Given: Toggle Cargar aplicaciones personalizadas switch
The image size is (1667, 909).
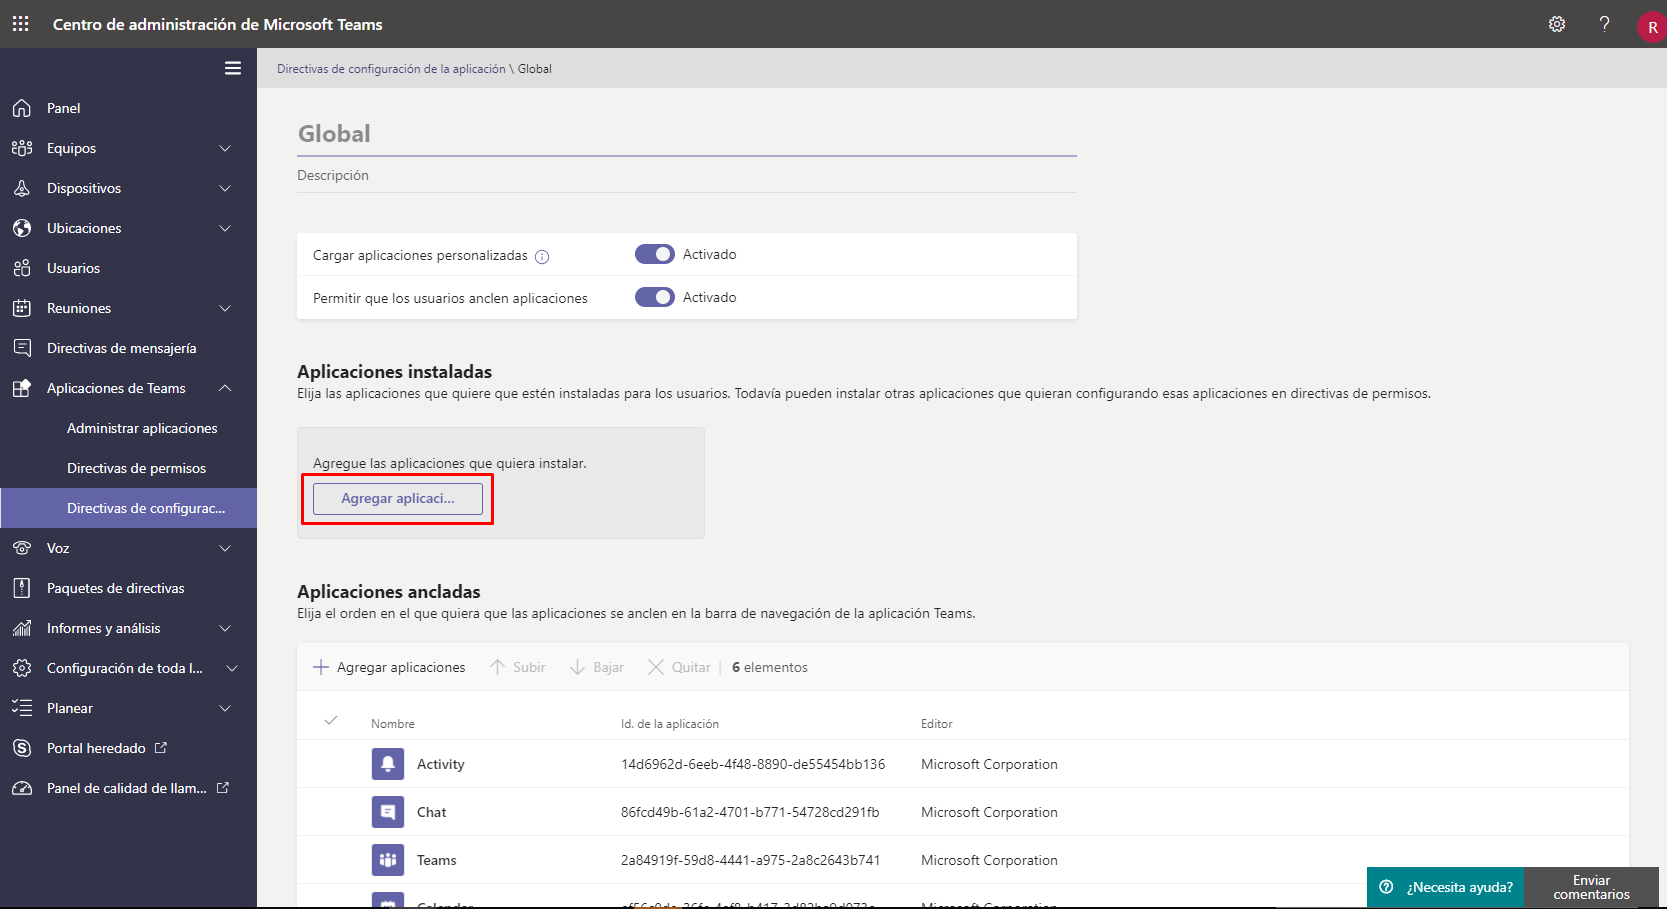Looking at the screenshot, I should point(655,254).
